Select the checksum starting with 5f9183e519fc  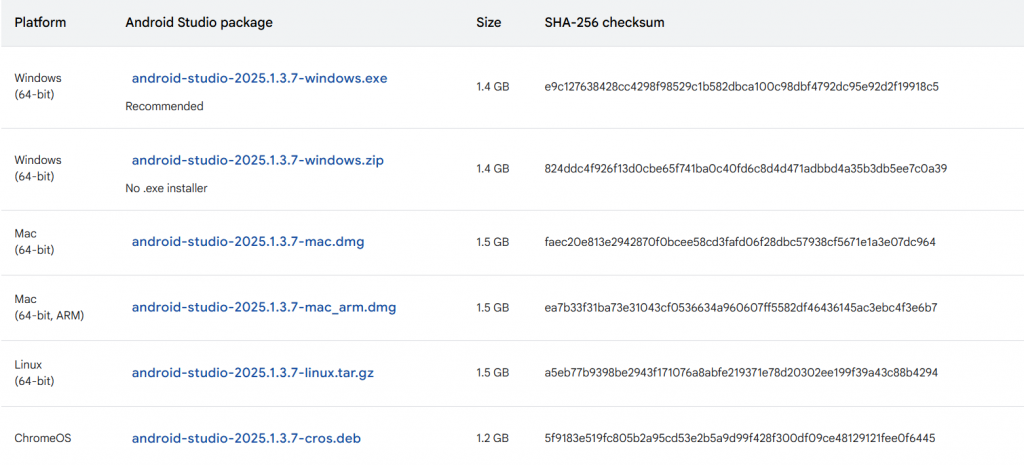740,438
